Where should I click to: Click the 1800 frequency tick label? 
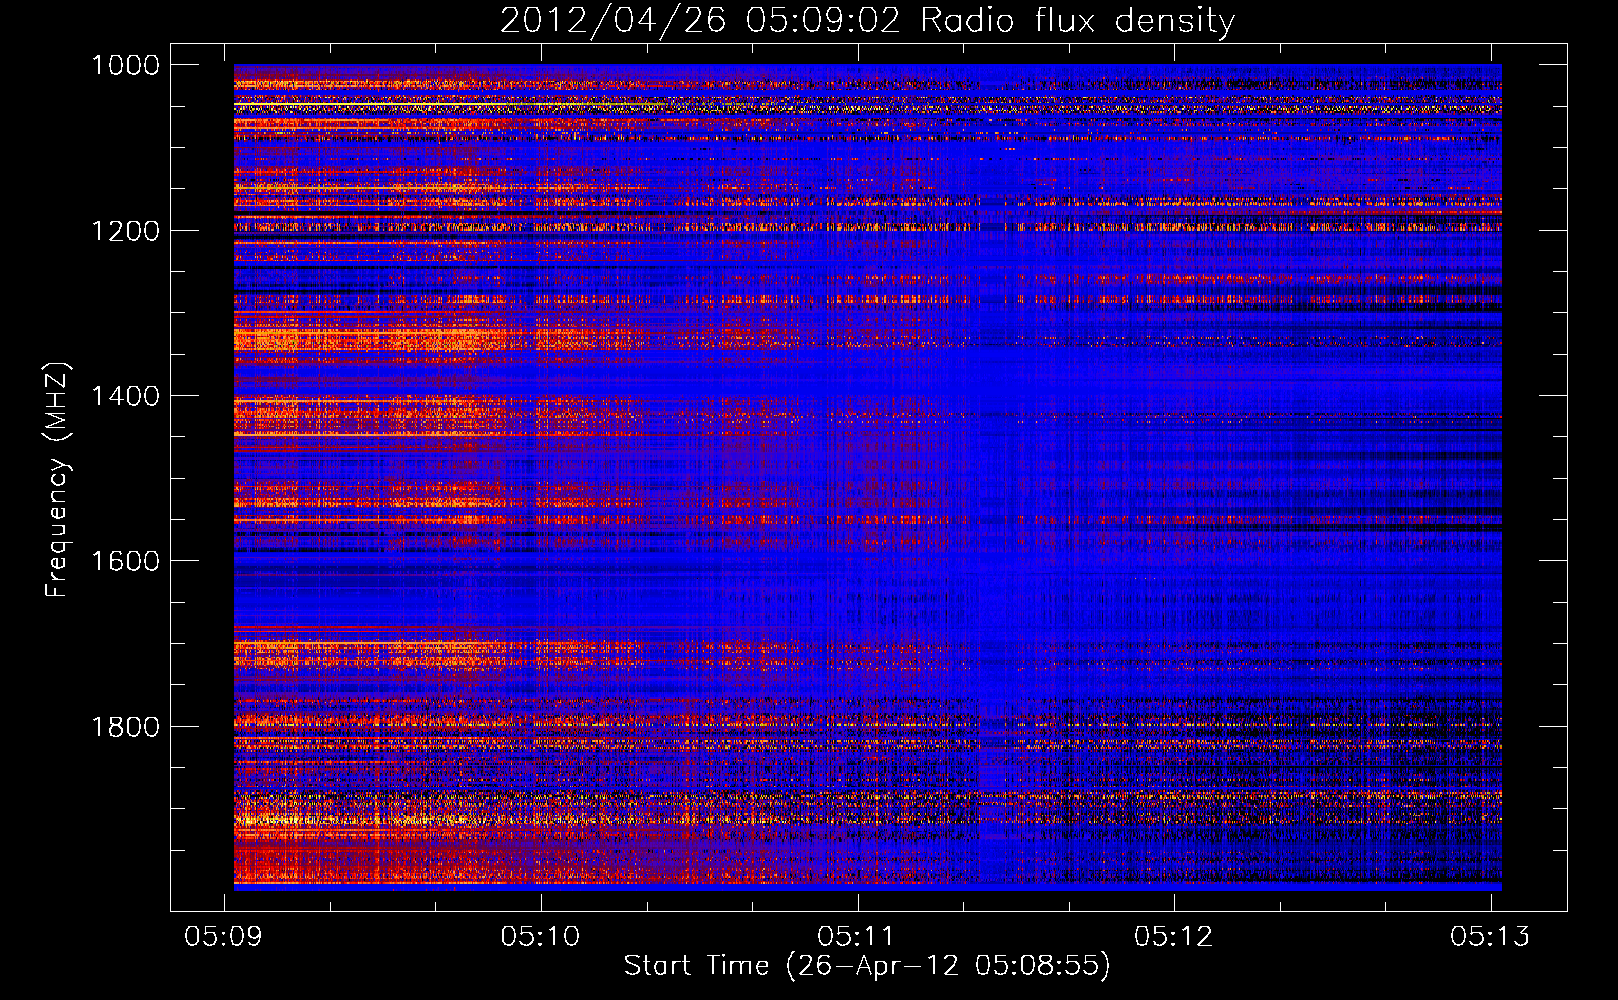point(125,727)
